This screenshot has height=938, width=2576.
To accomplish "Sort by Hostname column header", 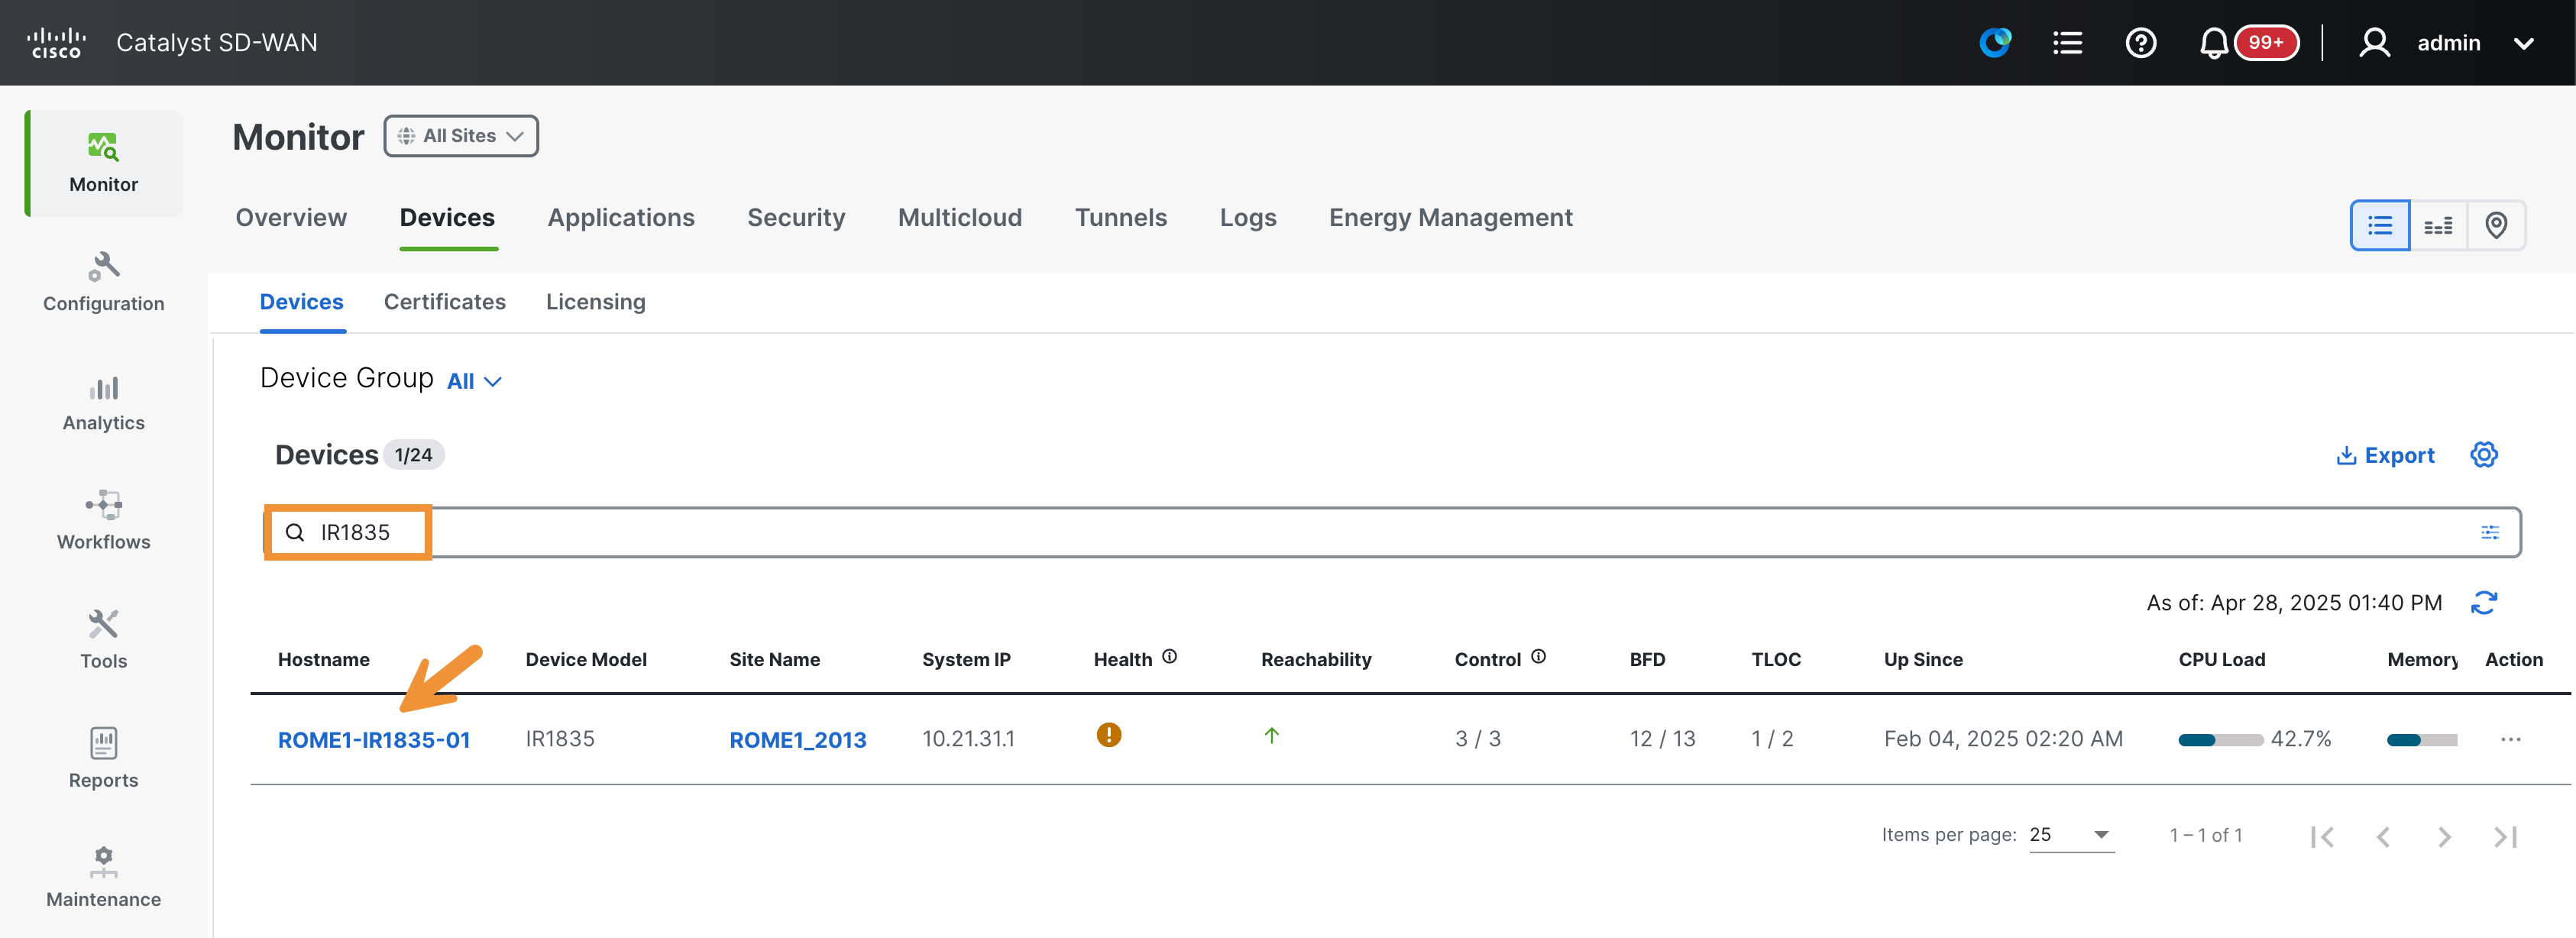I will click(324, 660).
